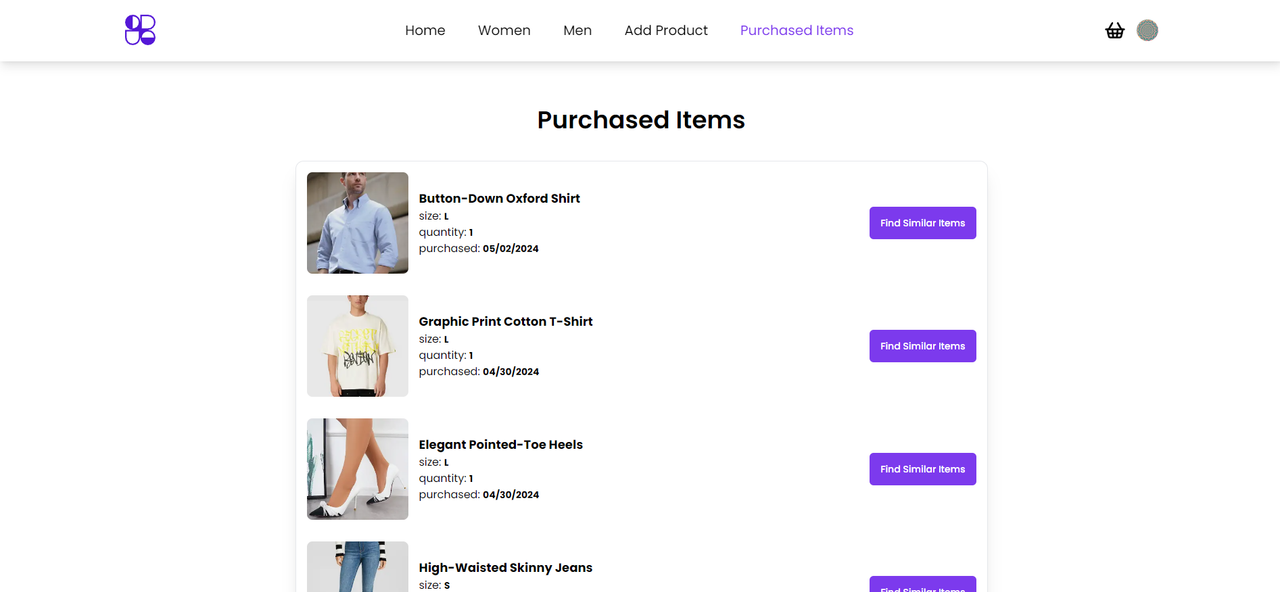Open the shopping basket icon
1280x592 pixels.
click(x=1115, y=30)
